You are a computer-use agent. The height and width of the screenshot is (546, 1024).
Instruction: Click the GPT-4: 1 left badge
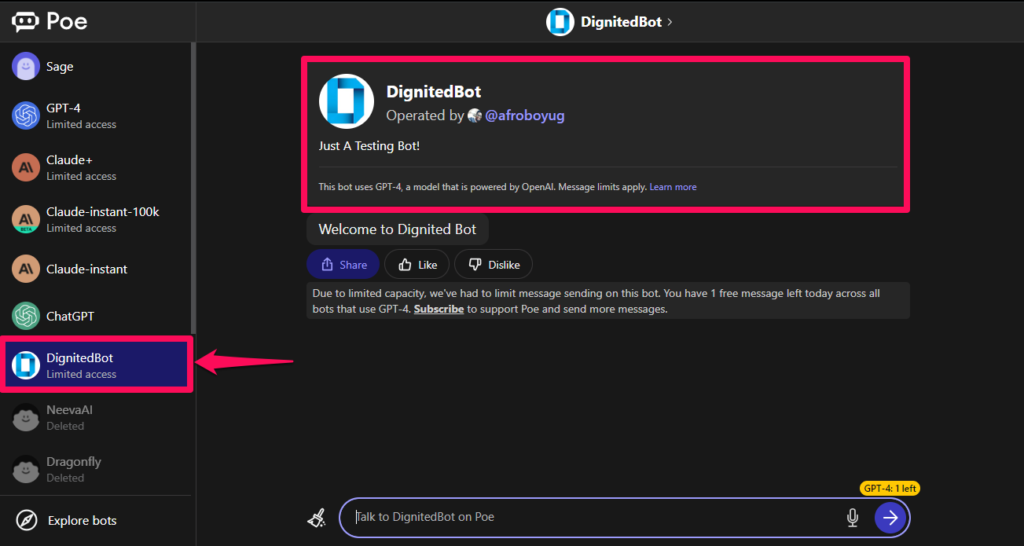coord(889,488)
